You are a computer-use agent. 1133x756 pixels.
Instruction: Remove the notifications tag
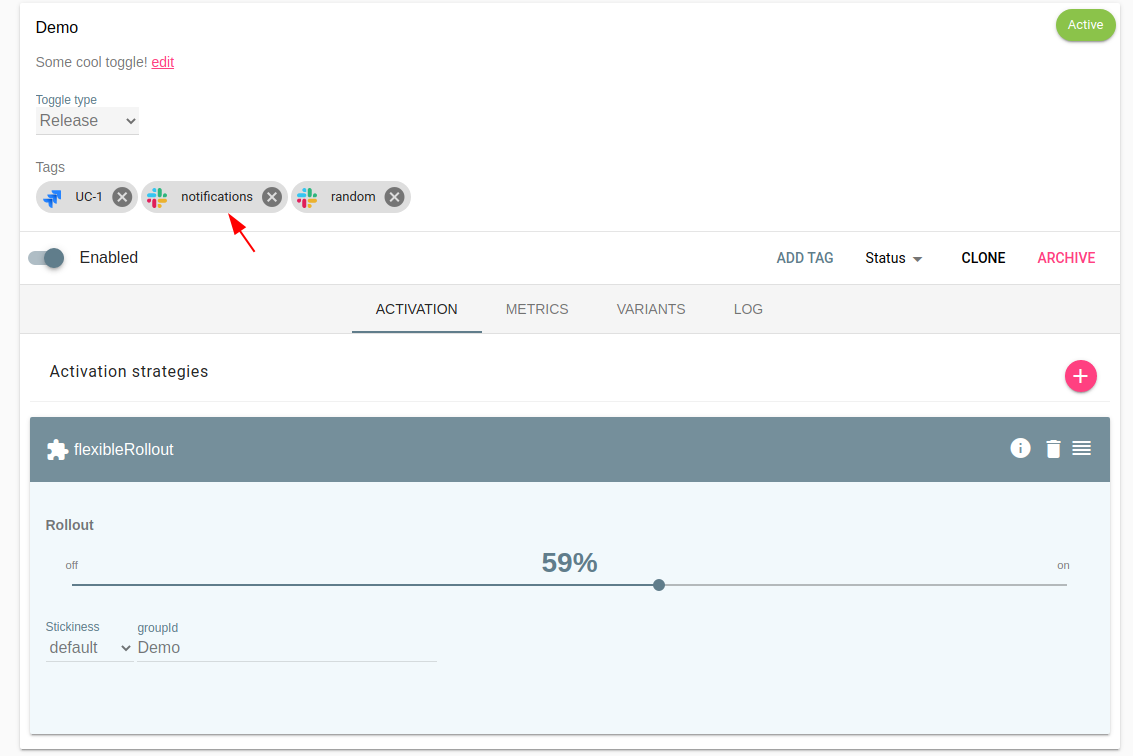coord(271,197)
